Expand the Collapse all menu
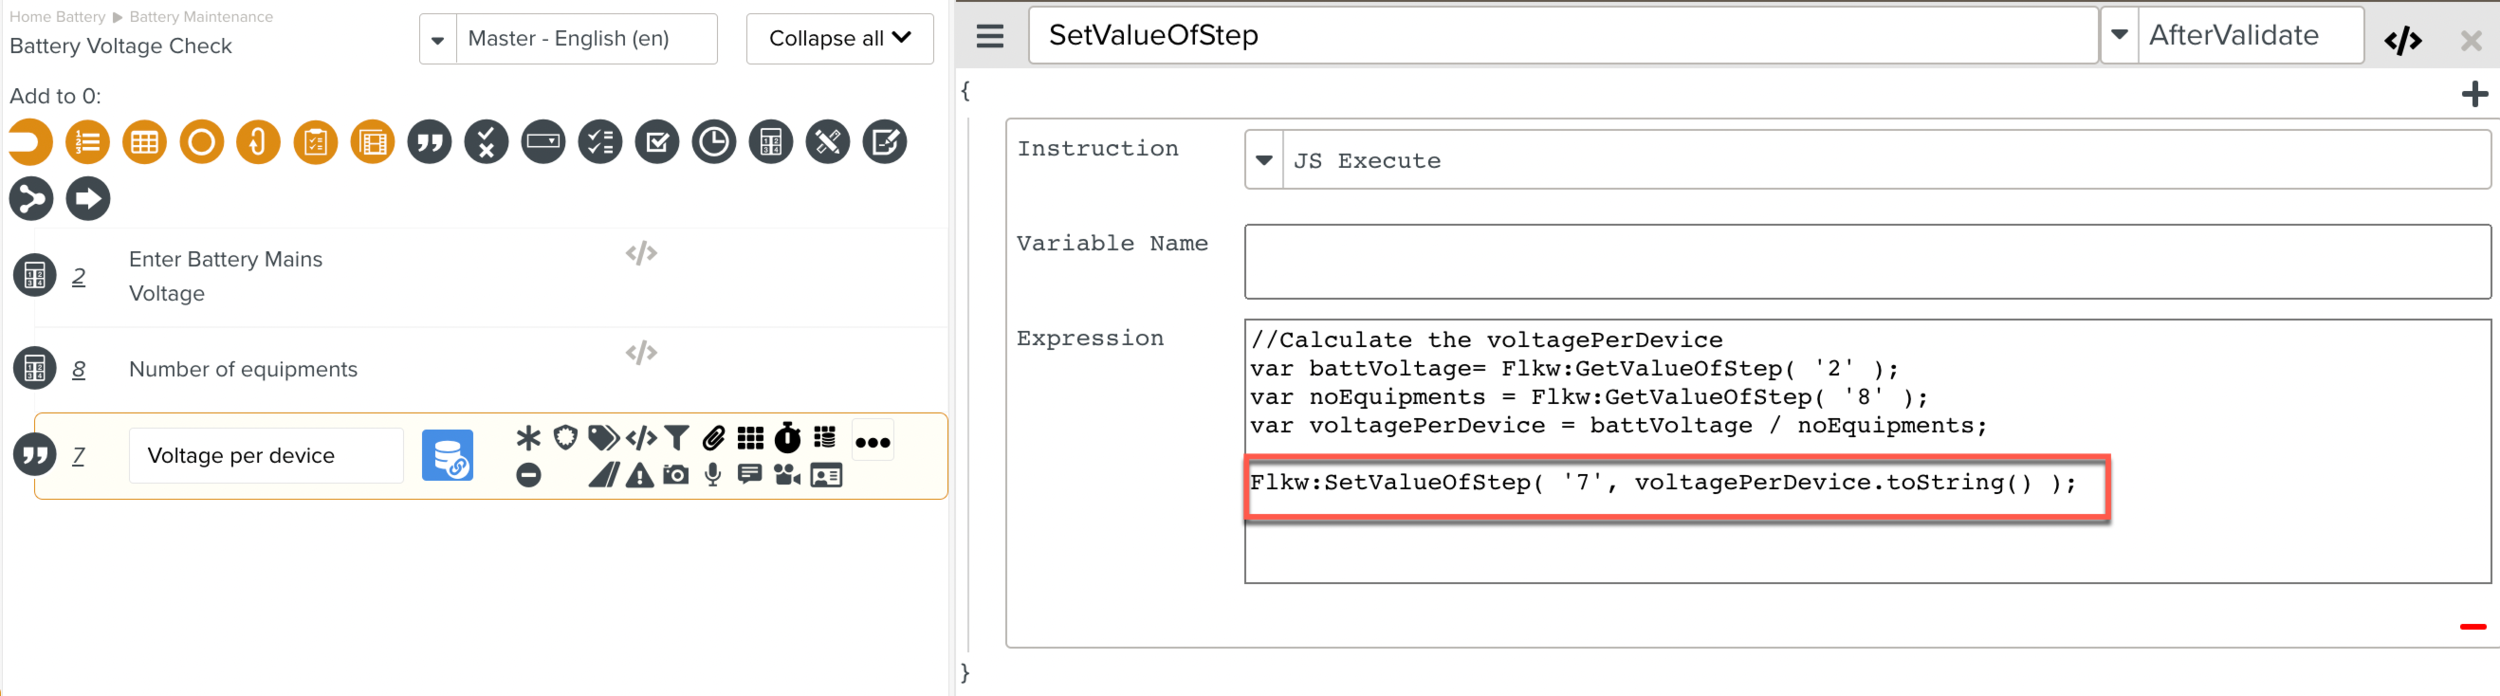This screenshot has height=696, width=2500. [840, 39]
